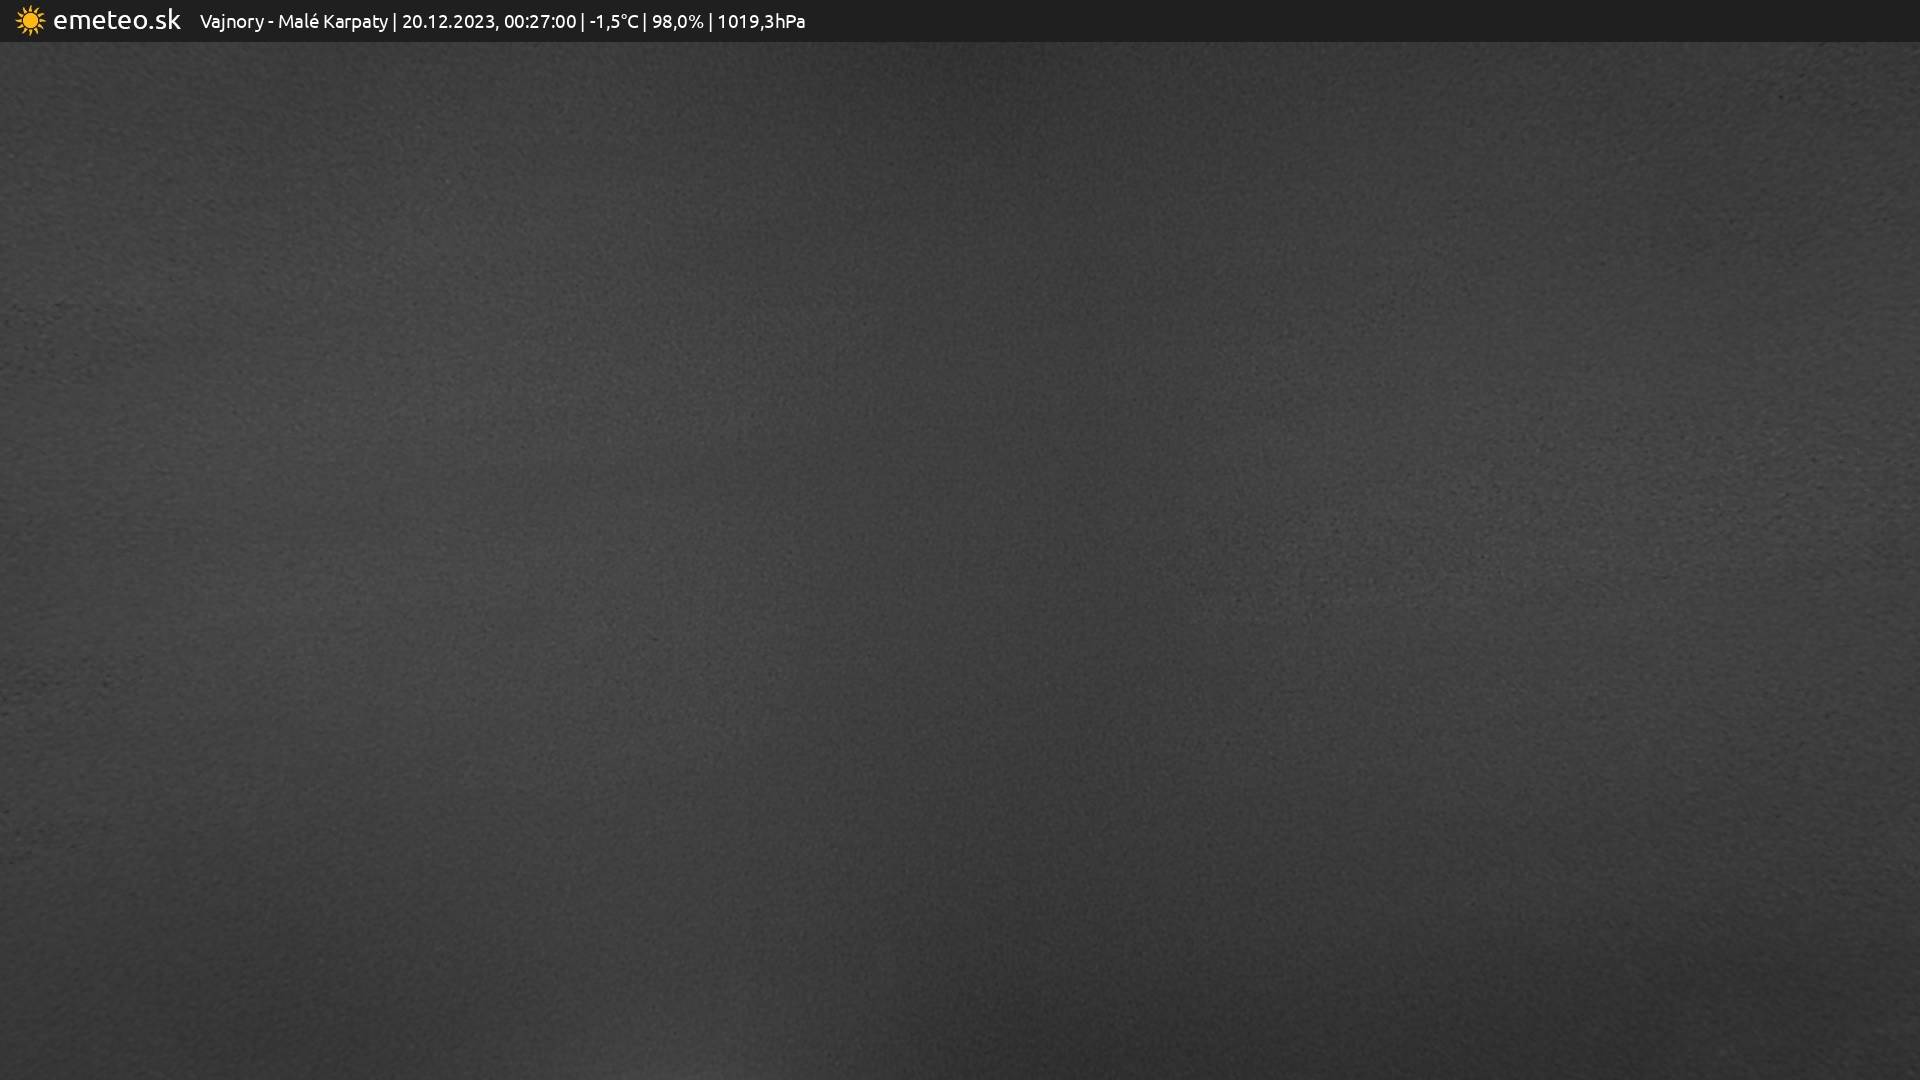1920x1080 pixels.
Task: Click the separator bar before the pressure
Action: click(x=710, y=22)
